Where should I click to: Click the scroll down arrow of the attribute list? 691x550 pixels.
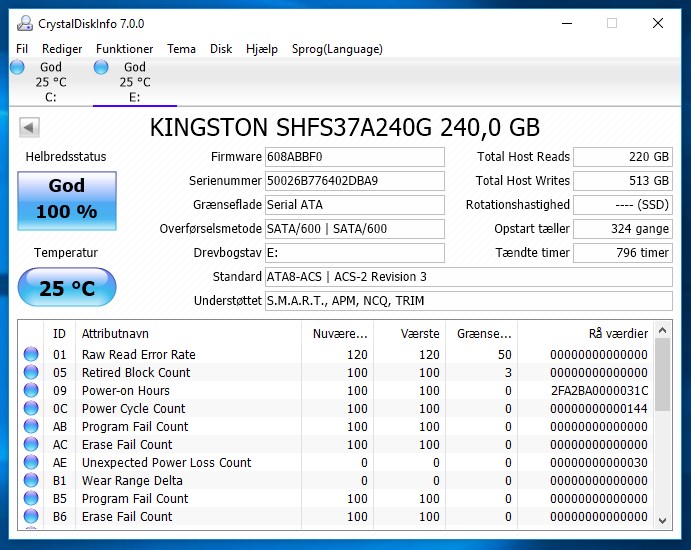(x=662, y=520)
